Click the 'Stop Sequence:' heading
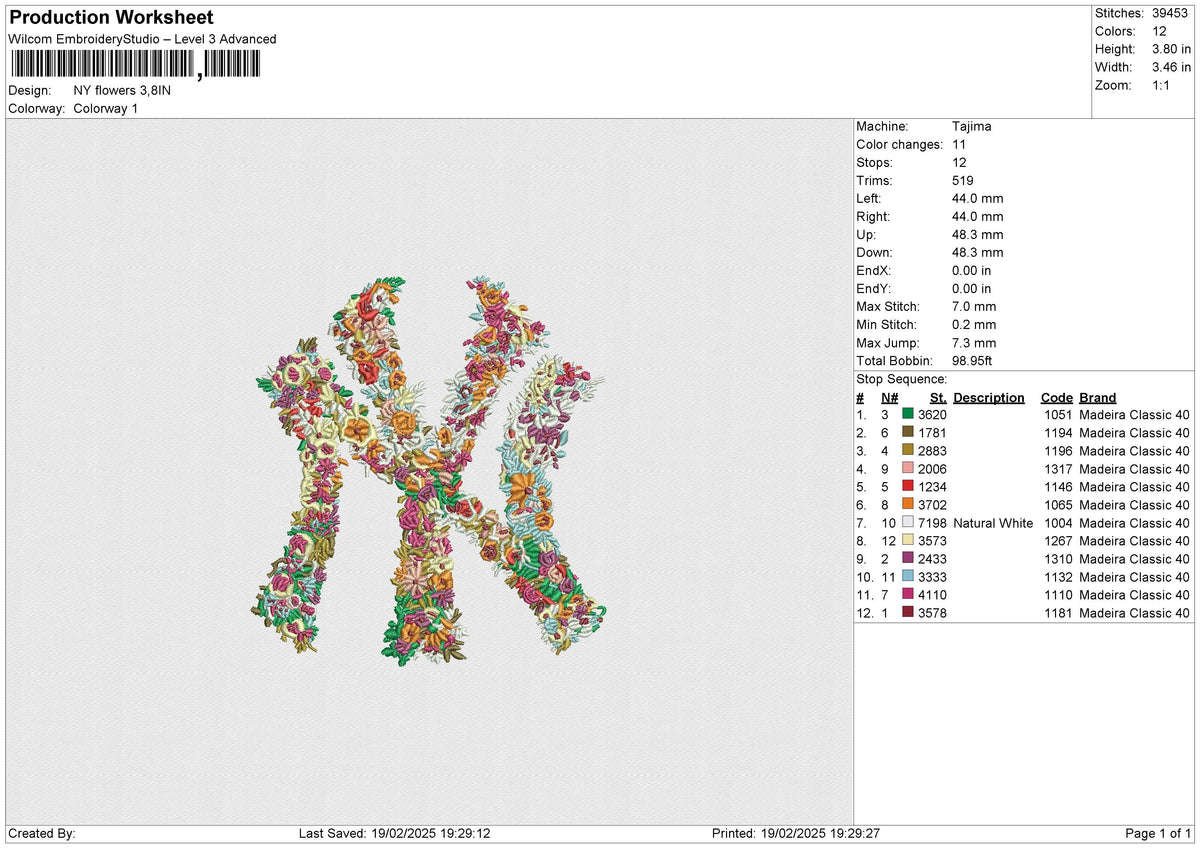 coord(901,379)
